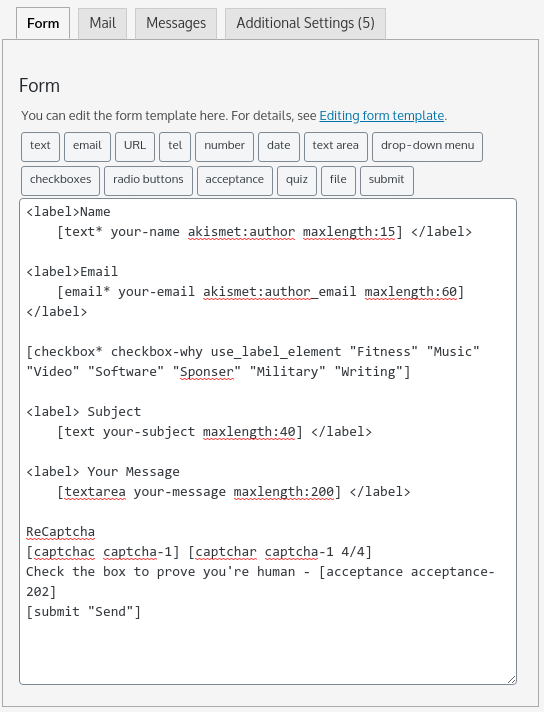The width and height of the screenshot is (544, 712).
Task: Open the drop-down menu tag generator
Action: [x=427, y=147]
